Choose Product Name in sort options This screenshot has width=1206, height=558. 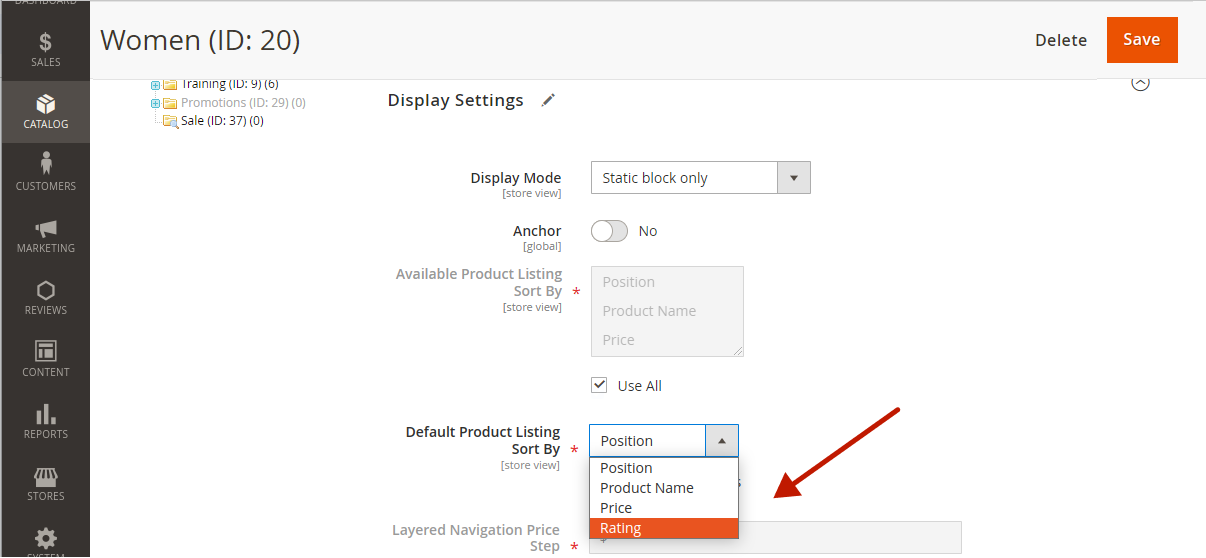tap(663, 488)
